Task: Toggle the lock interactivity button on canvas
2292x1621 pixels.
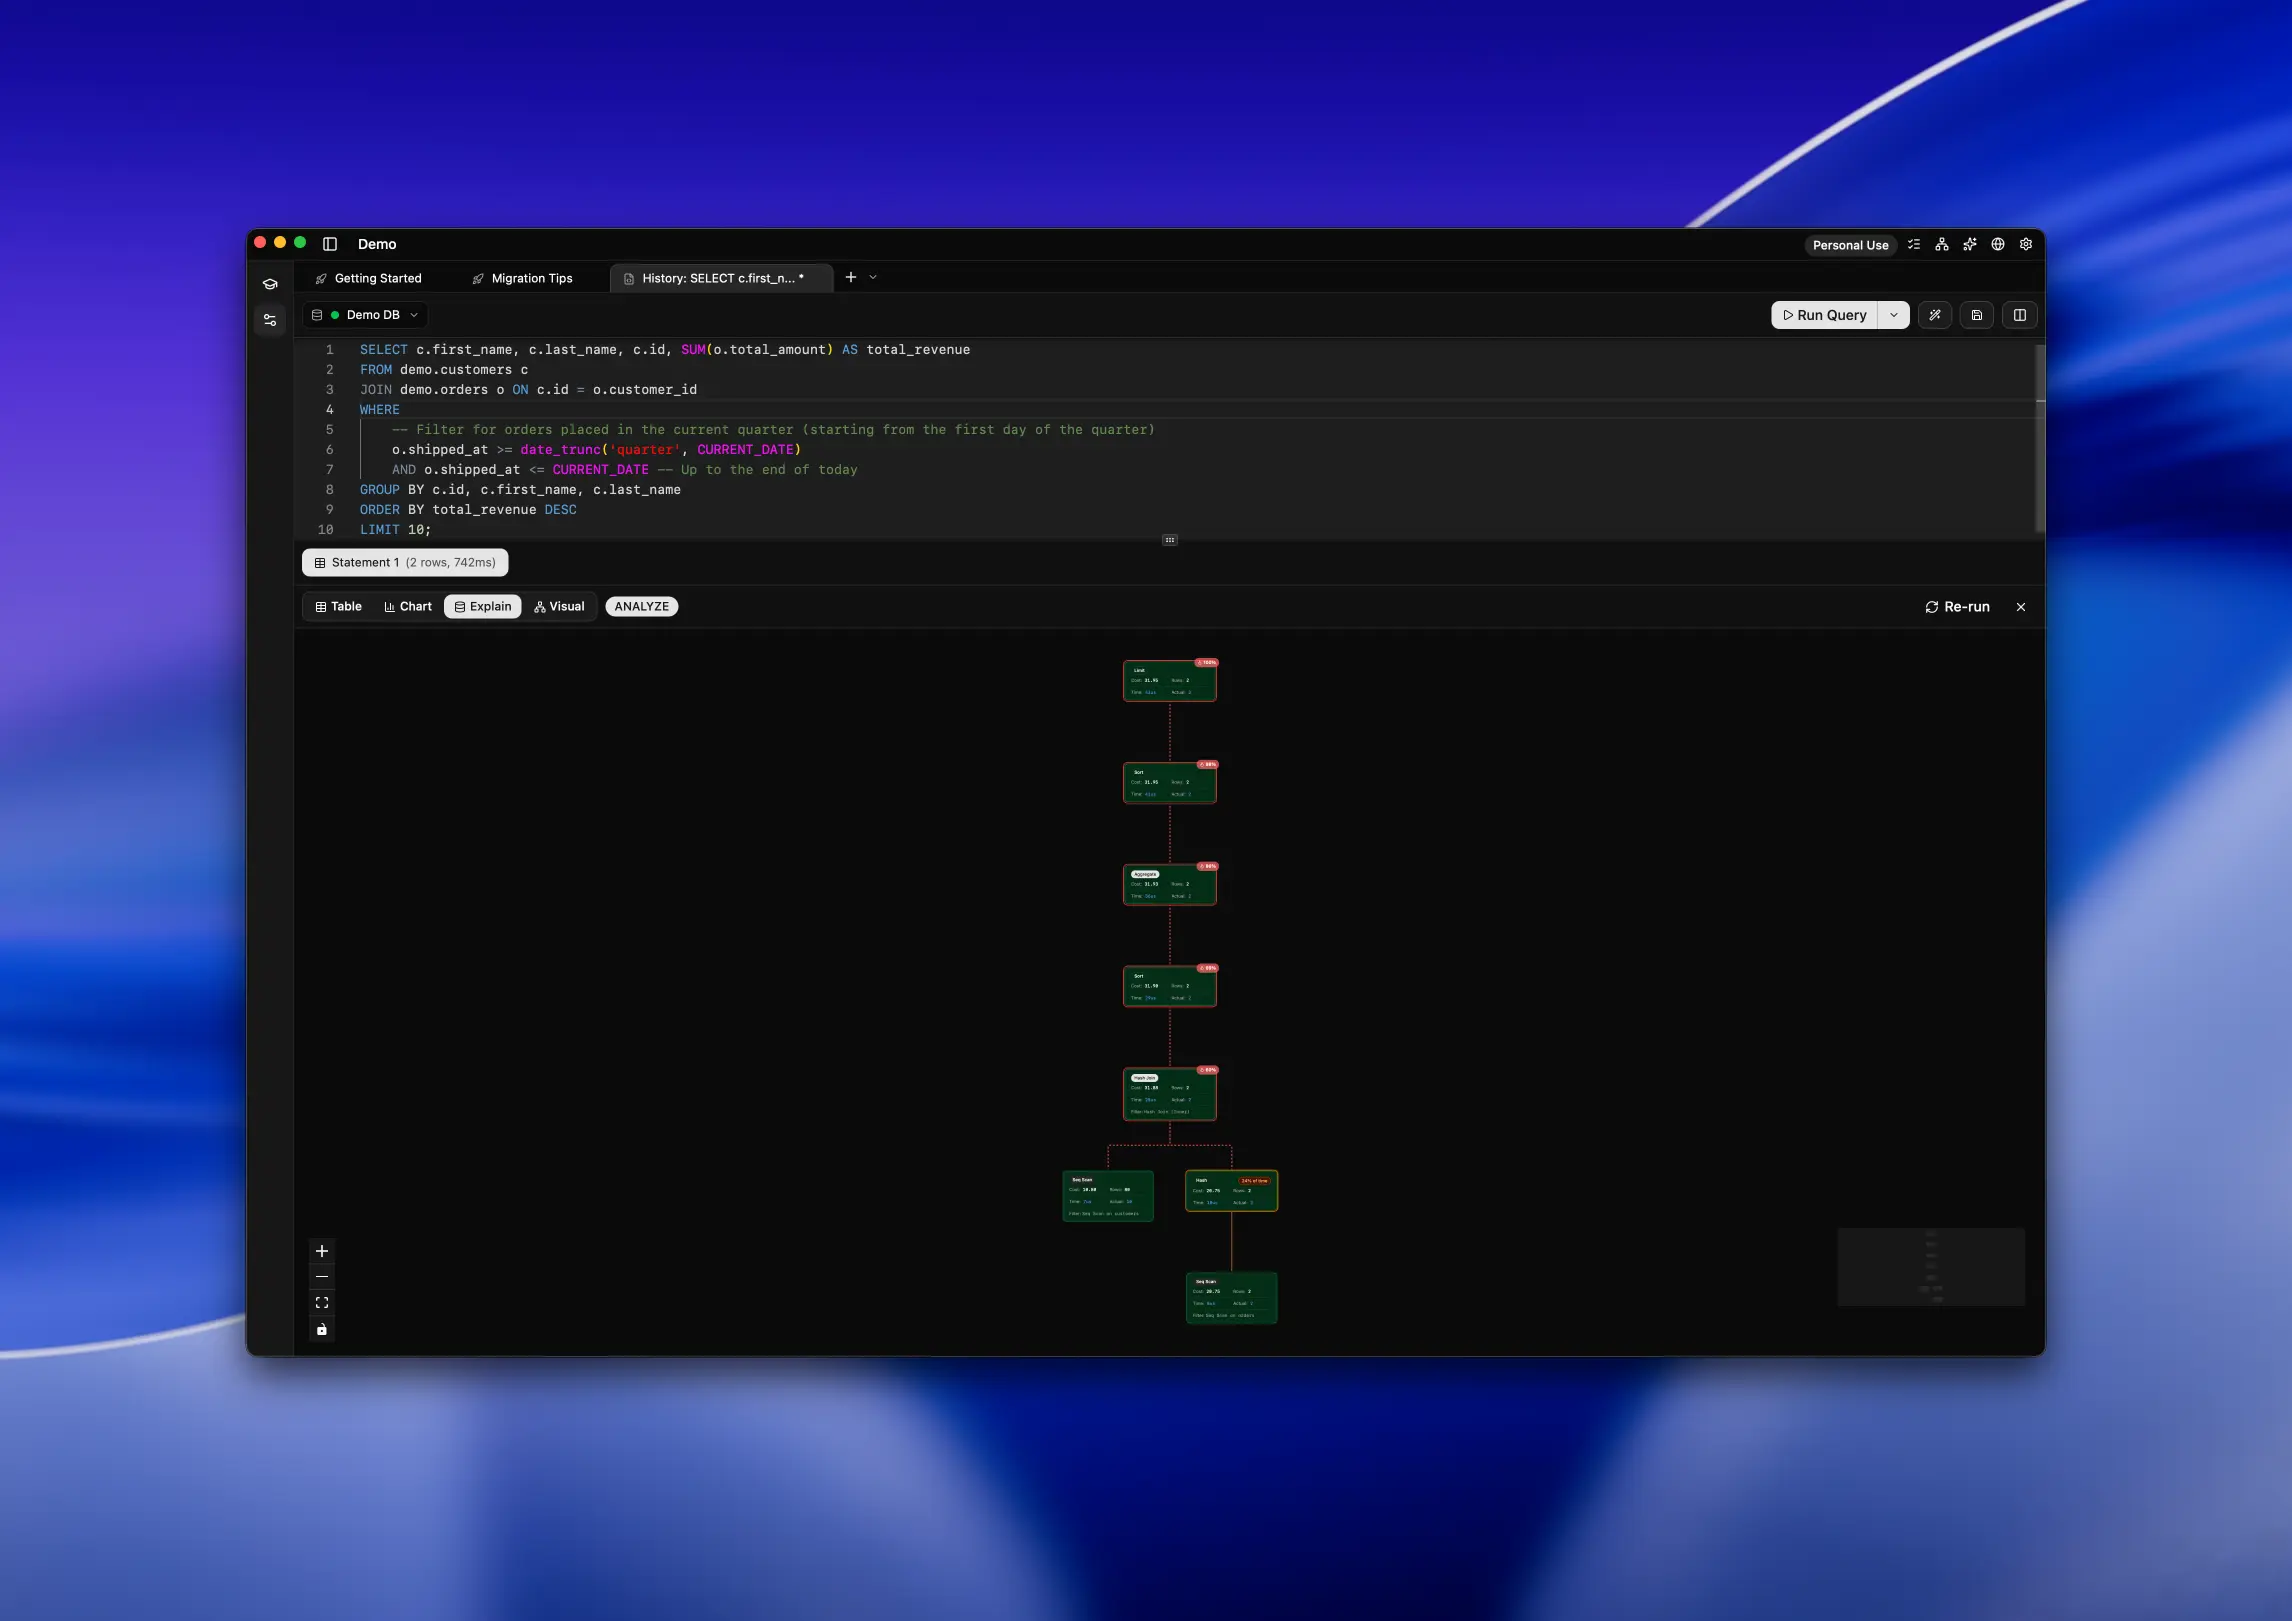Action: 322,1329
